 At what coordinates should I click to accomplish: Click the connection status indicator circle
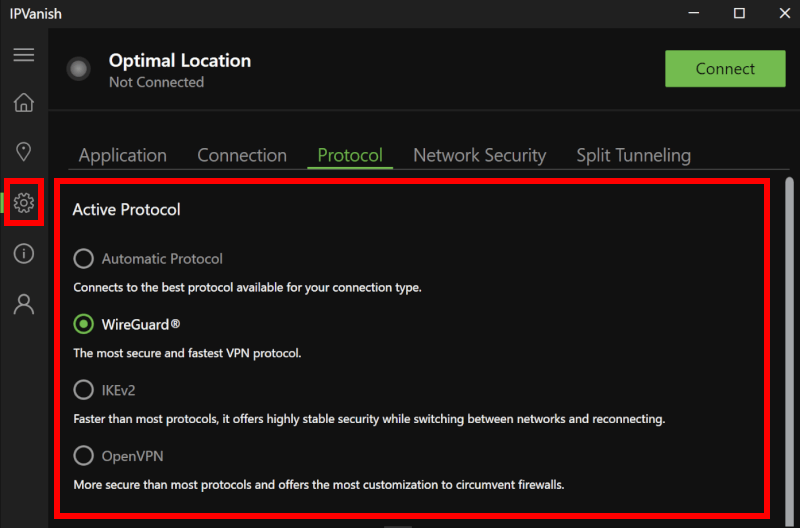tap(79, 69)
